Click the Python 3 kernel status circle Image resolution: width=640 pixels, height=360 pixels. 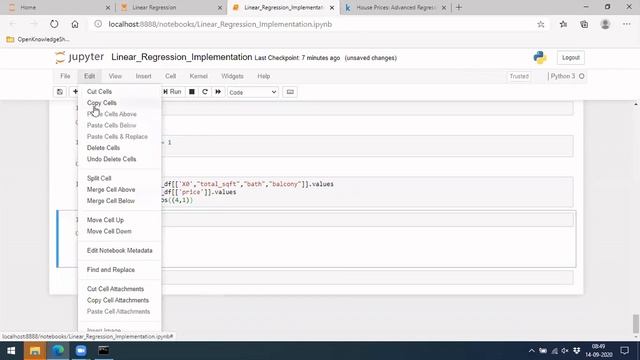(582, 76)
